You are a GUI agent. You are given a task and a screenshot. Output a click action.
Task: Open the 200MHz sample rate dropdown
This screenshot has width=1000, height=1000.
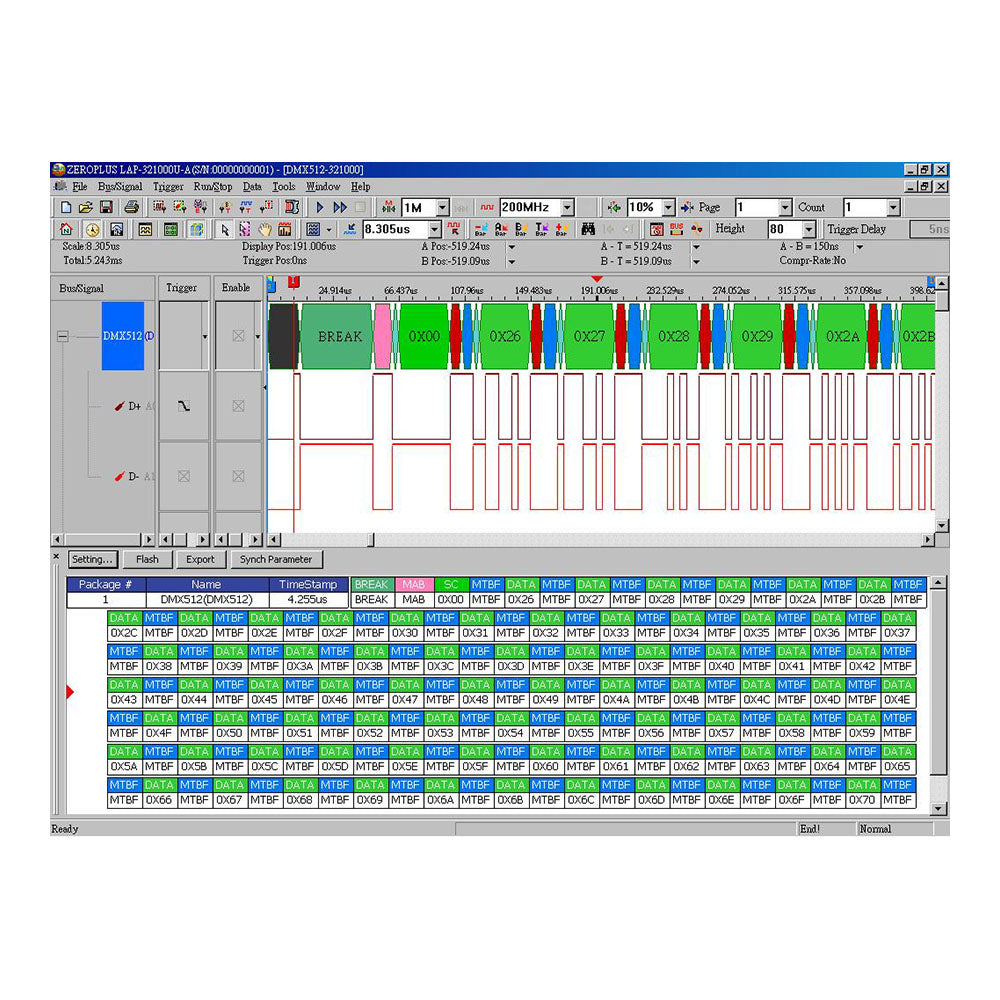coord(567,207)
